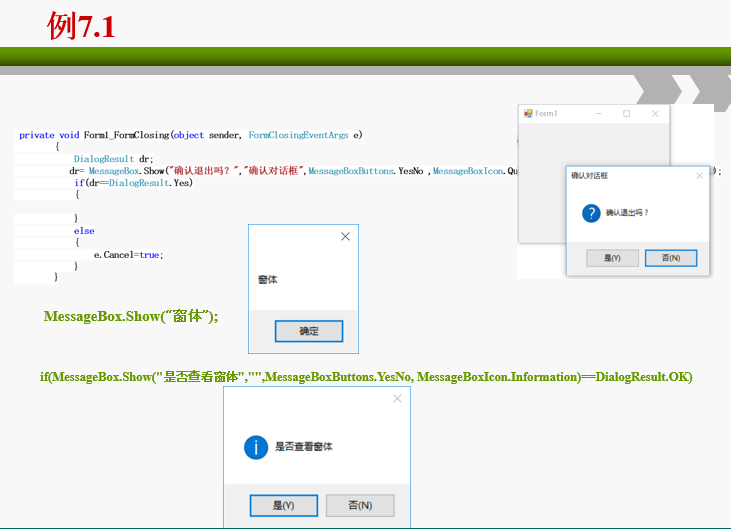
Task: Click the 确认退出吗？ message text
Action: point(627,213)
